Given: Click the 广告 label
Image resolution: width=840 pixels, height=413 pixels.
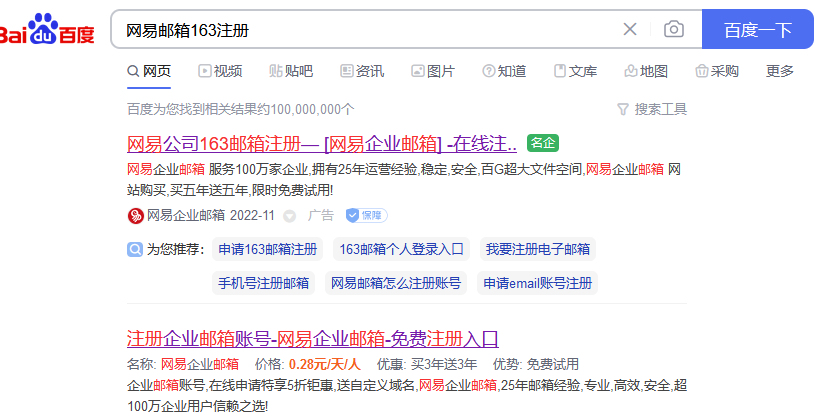Looking at the screenshot, I should tap(320, 215).
